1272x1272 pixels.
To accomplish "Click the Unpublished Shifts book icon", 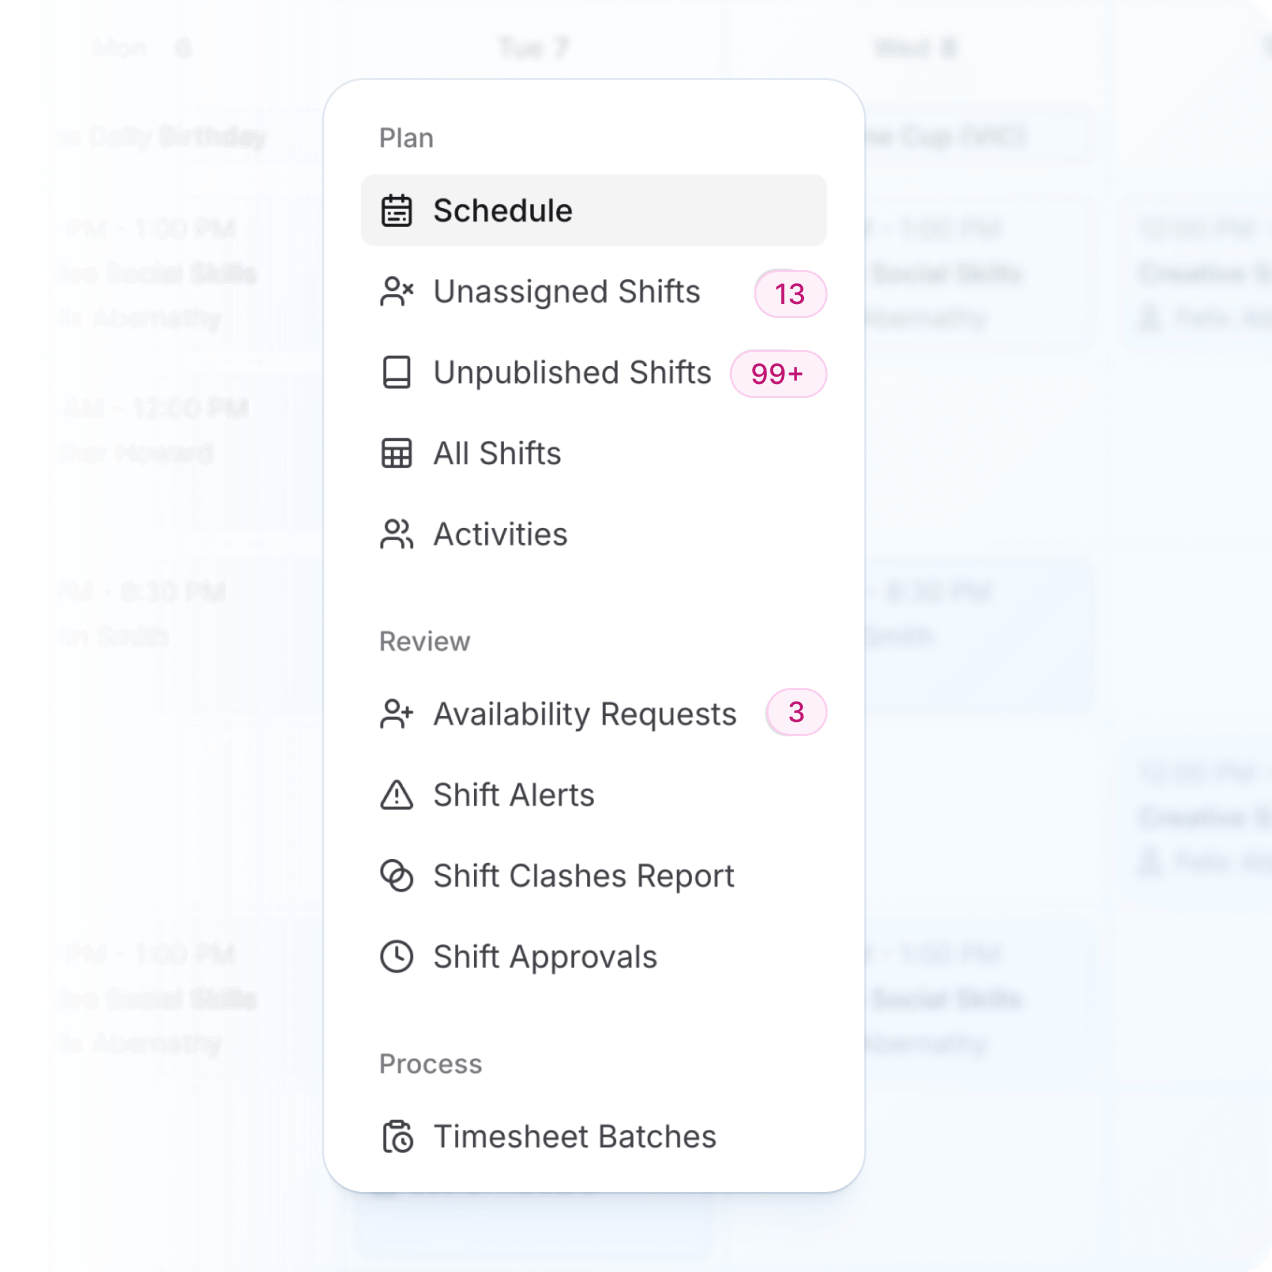I will pos(397,373).
